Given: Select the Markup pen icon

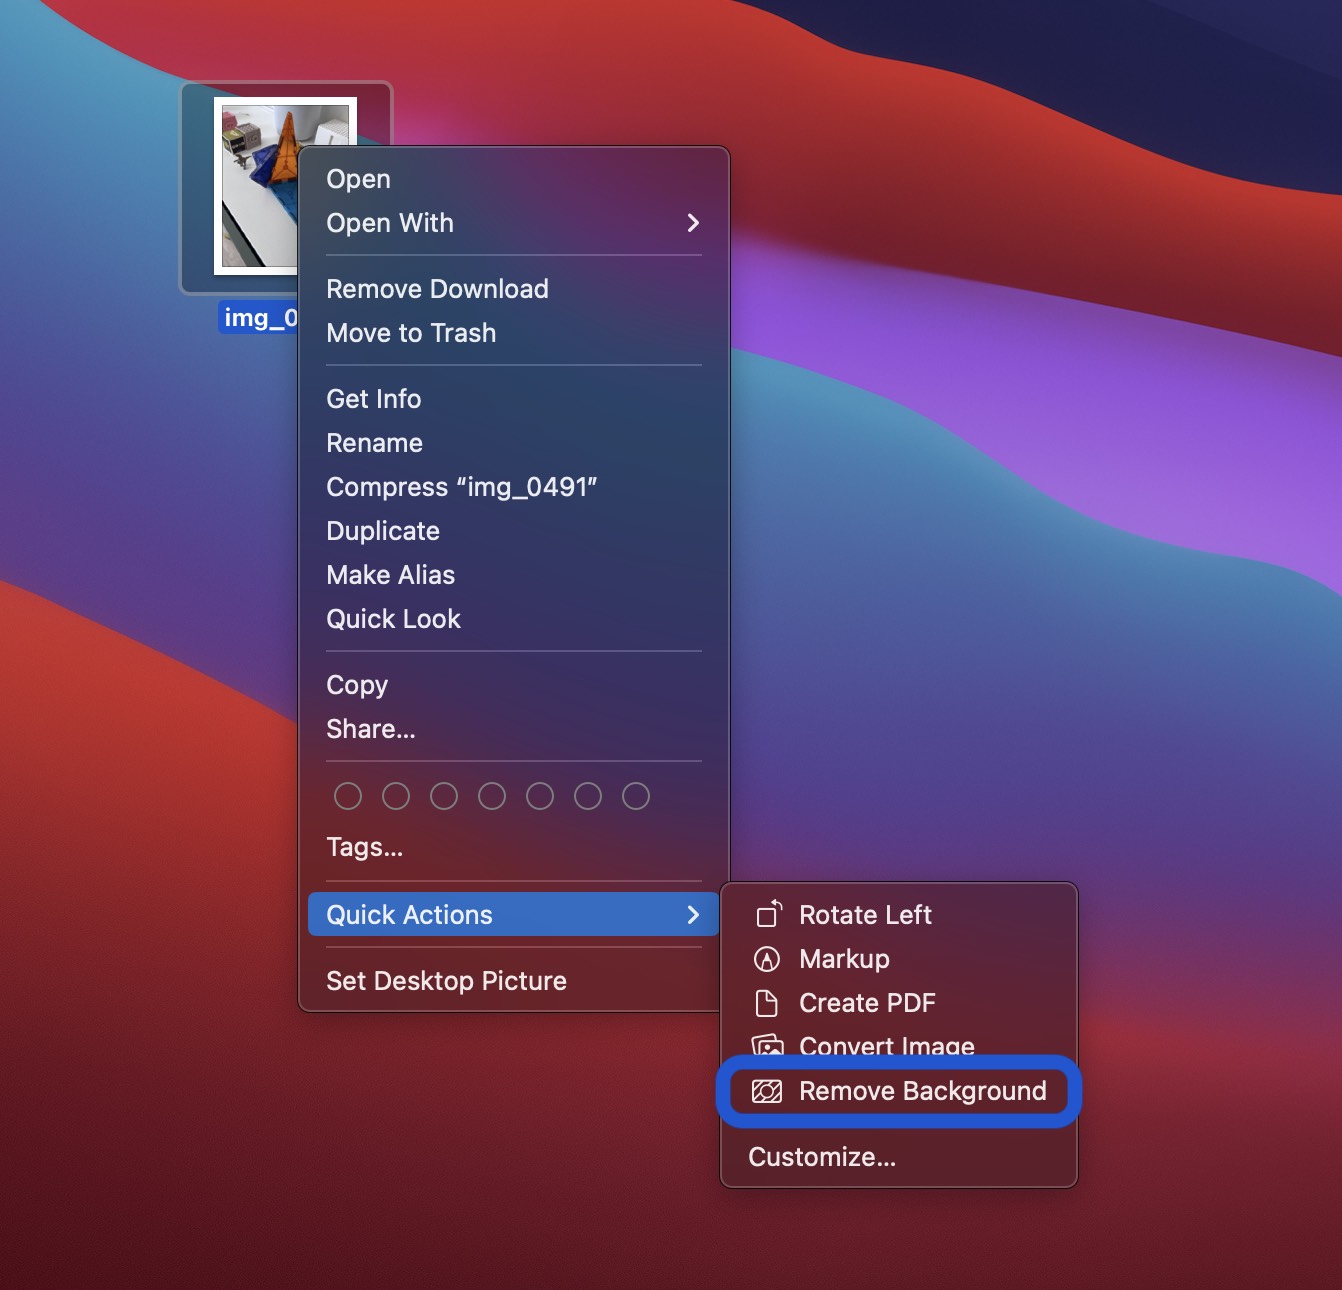Looking at the screenshot, I should 768,959.
